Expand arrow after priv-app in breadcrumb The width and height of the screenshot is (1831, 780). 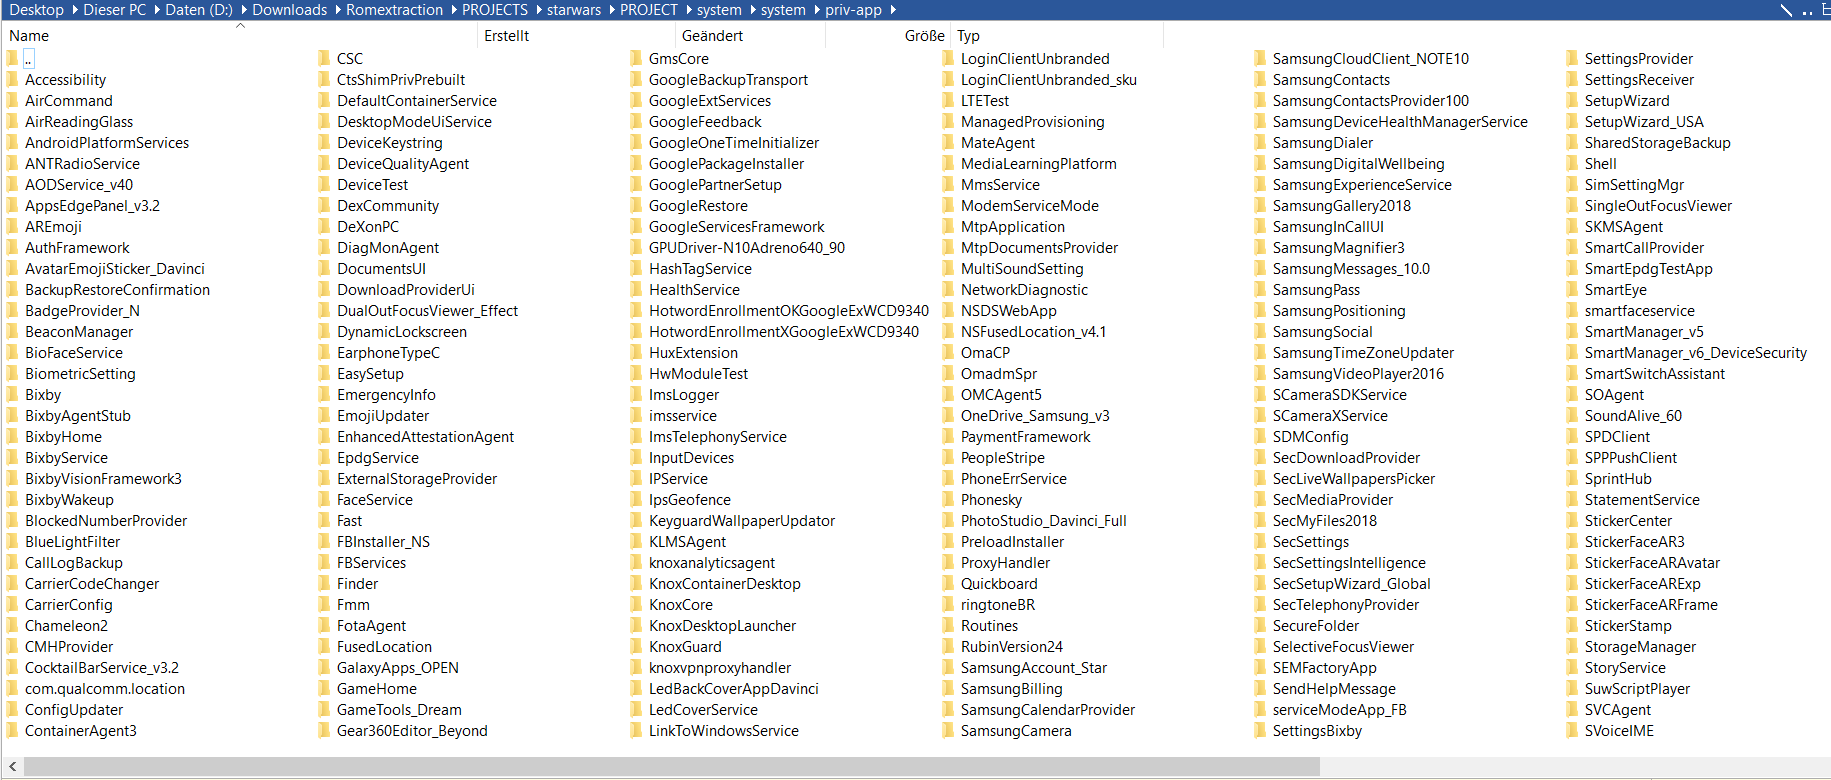pos(892,10)
